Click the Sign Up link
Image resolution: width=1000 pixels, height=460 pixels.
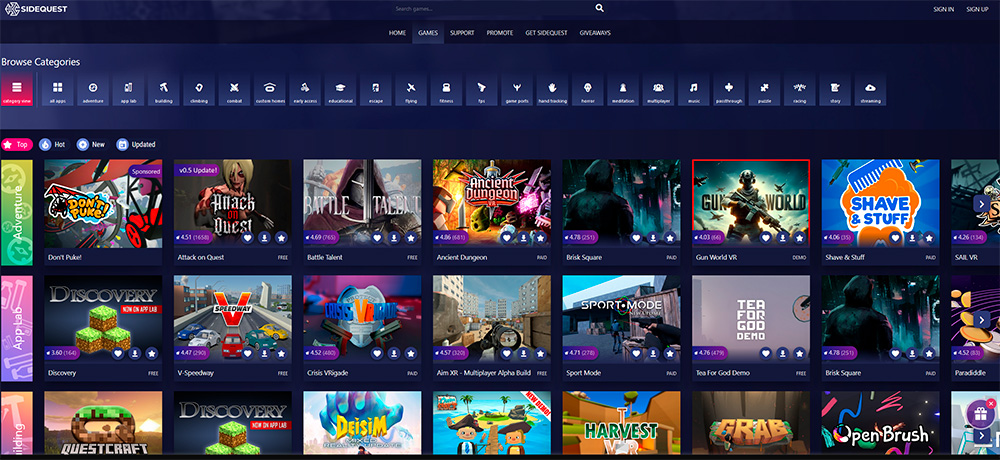977,9
